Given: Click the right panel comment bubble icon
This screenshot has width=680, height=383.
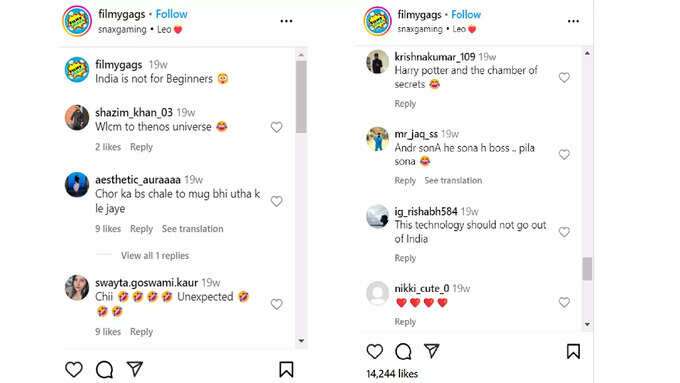Looking at the screenshot, I should click(x=403, y=351).
